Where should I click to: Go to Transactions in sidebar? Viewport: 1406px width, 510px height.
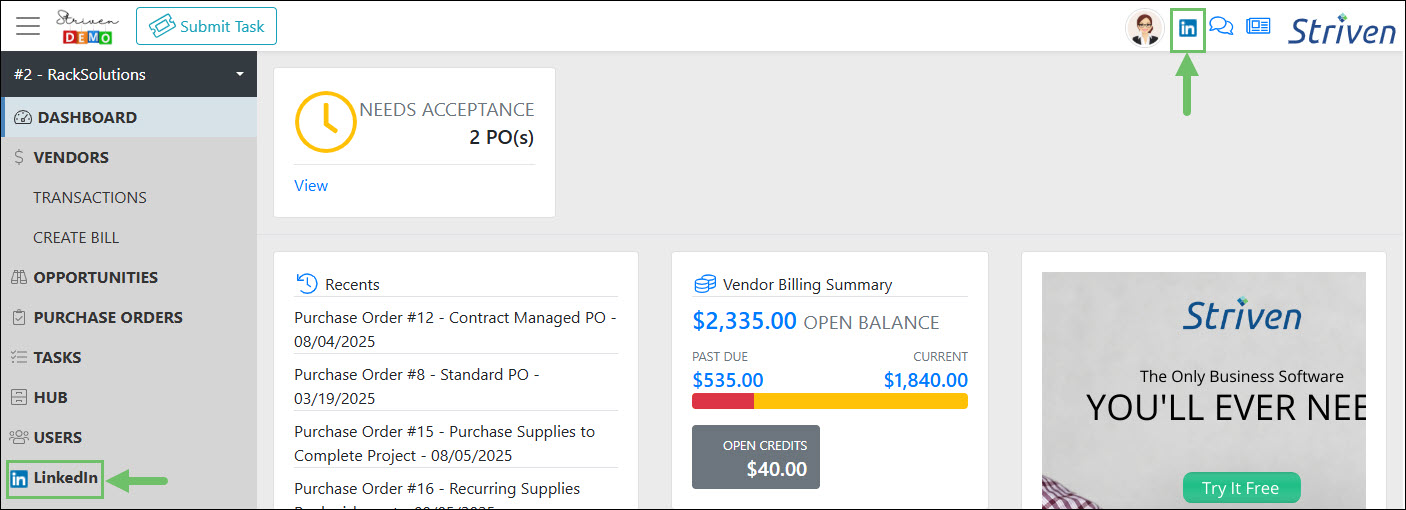[90, 197]
